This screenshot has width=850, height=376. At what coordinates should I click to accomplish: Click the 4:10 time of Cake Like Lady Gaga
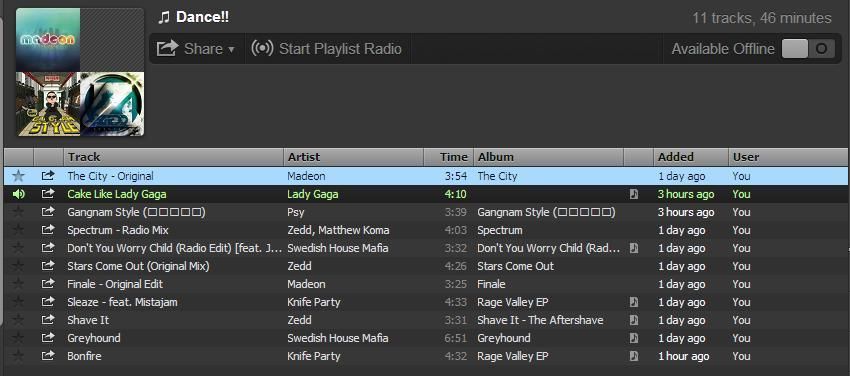(455, 194)
